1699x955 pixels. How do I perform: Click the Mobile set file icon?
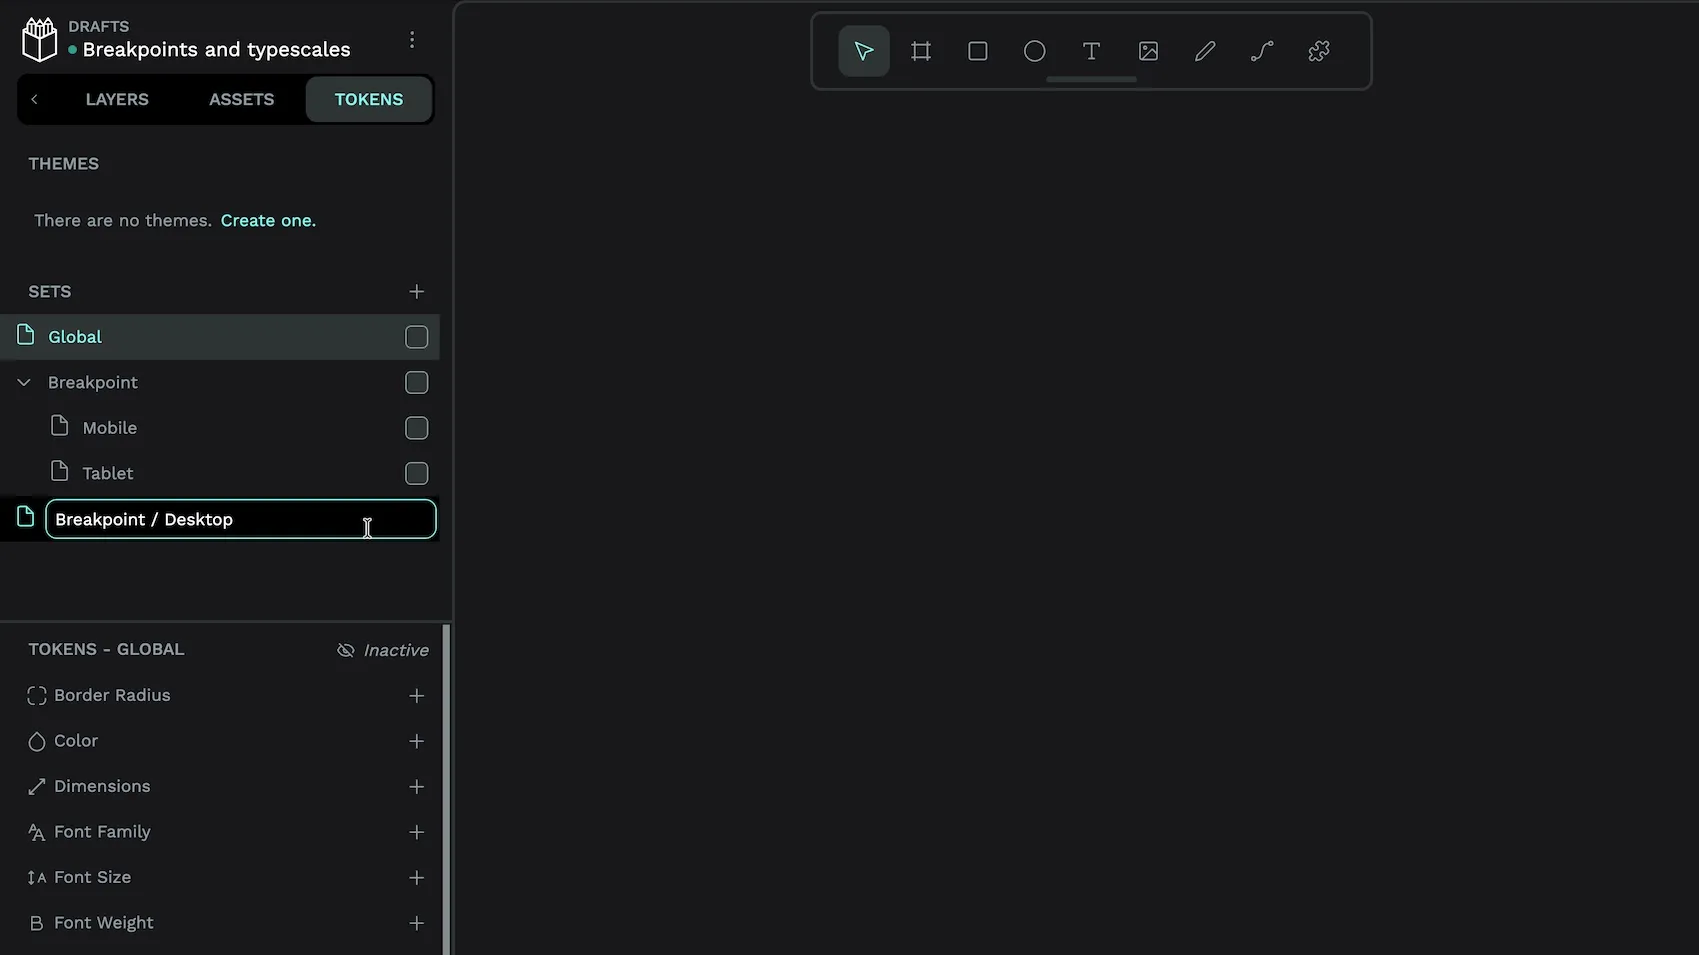(x=60, y=426)
